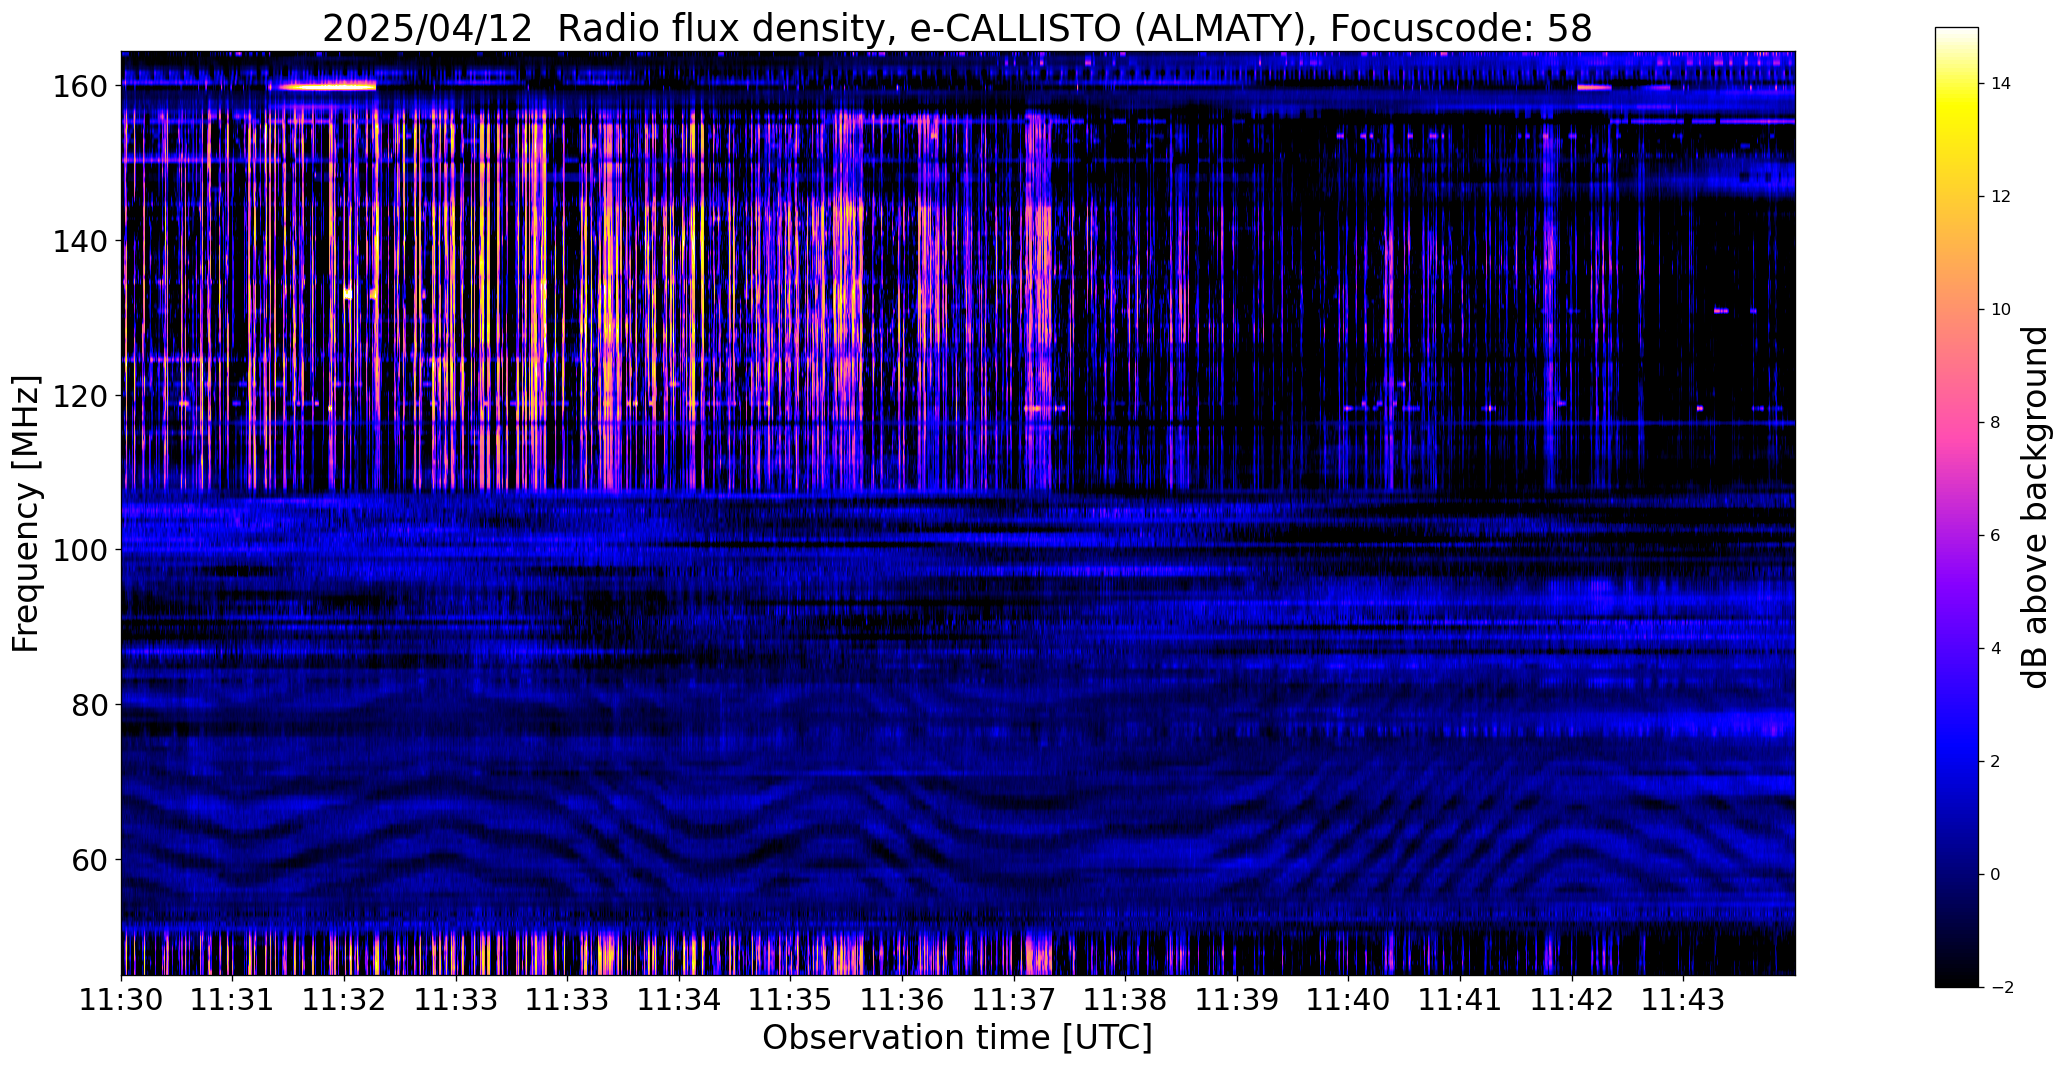Click the 11:43 time tick label
This screenshot has height=1067, width=2066.
point(1683,1000)
